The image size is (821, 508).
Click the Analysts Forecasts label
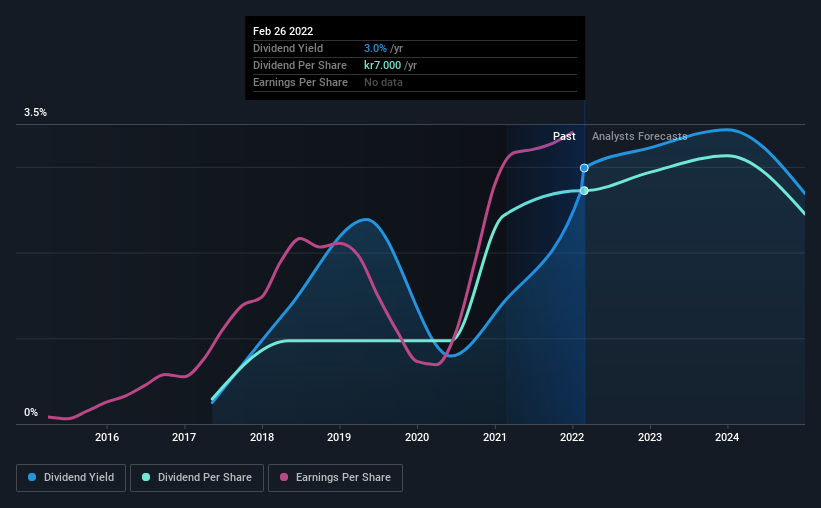click(639, 136)
